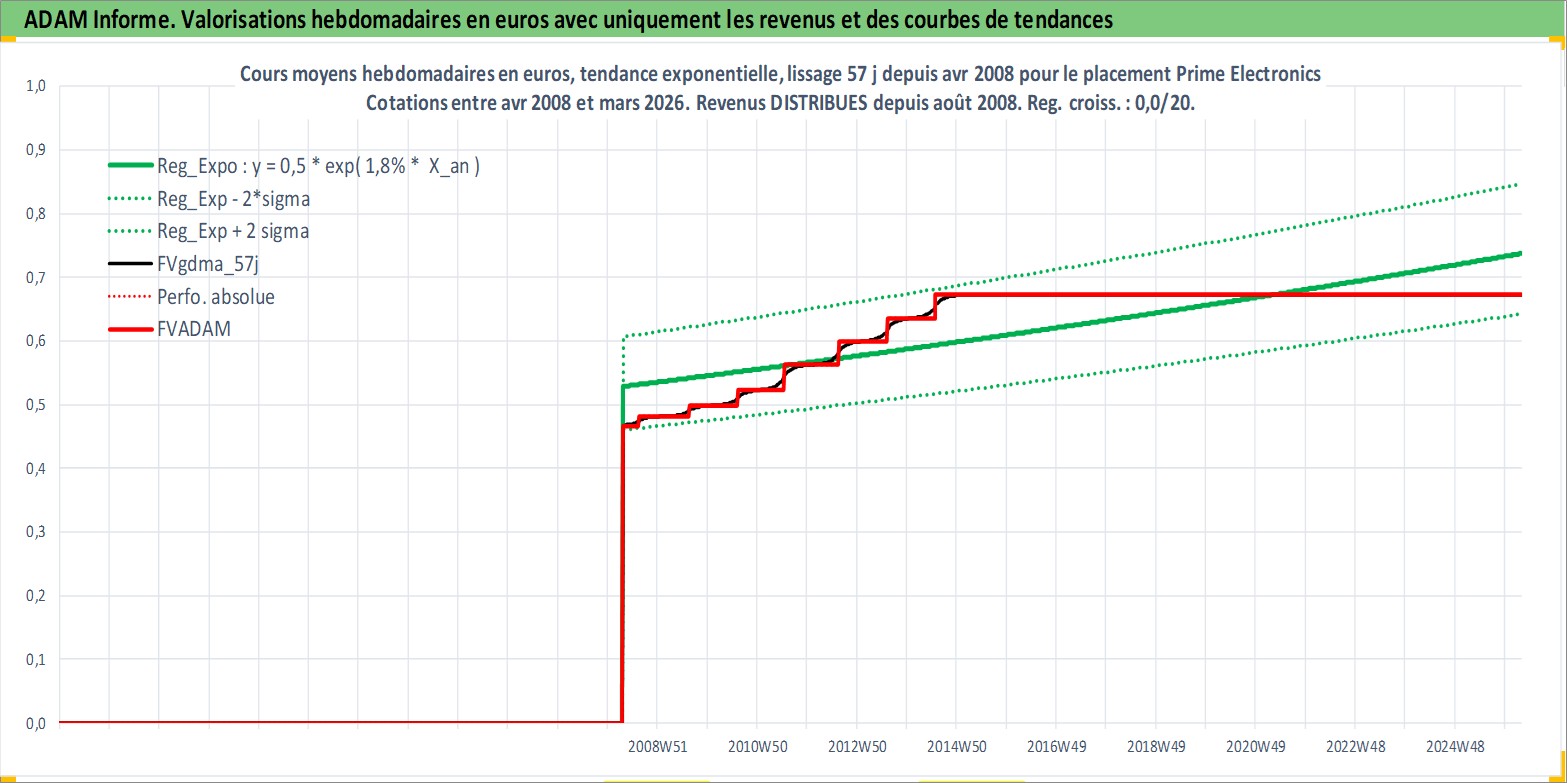1567x783 pixels.
Task: Click x-axis label '2012W50'
Action: [x=857, y=746]
